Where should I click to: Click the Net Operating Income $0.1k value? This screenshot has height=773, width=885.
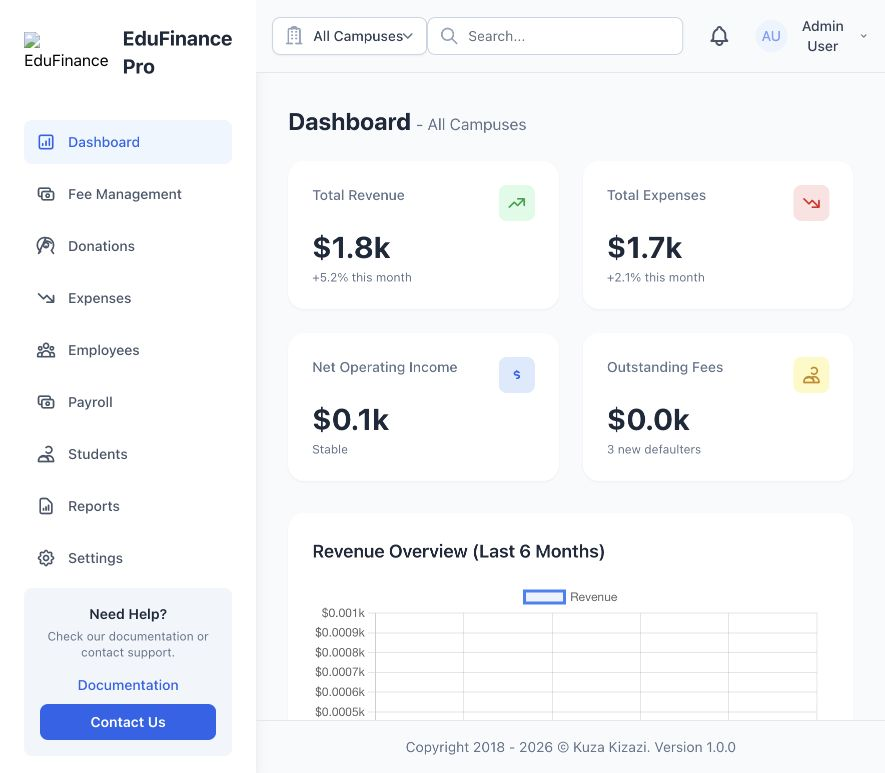351,420
